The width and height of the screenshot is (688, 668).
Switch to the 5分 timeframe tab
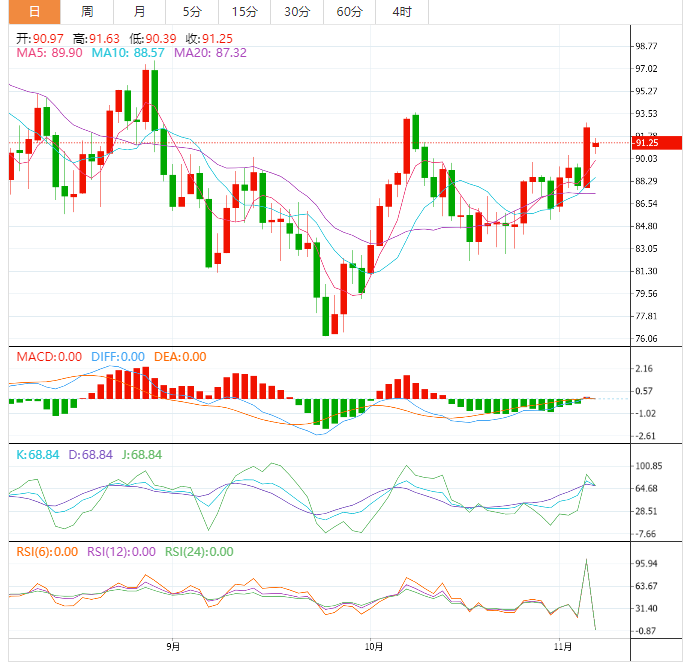192,12
